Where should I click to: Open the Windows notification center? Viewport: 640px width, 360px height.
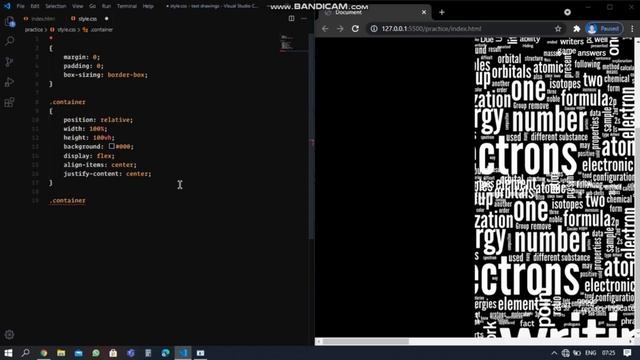coord(627,353)
